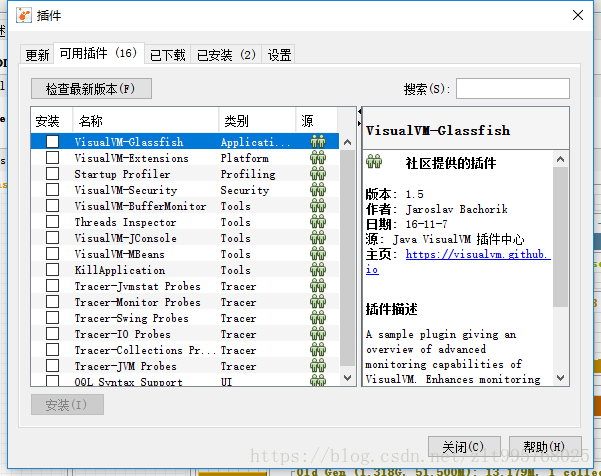Select Threads Inspector for installation
The image size is (601, 476).
pyautogui.click(x=53, y=222)
